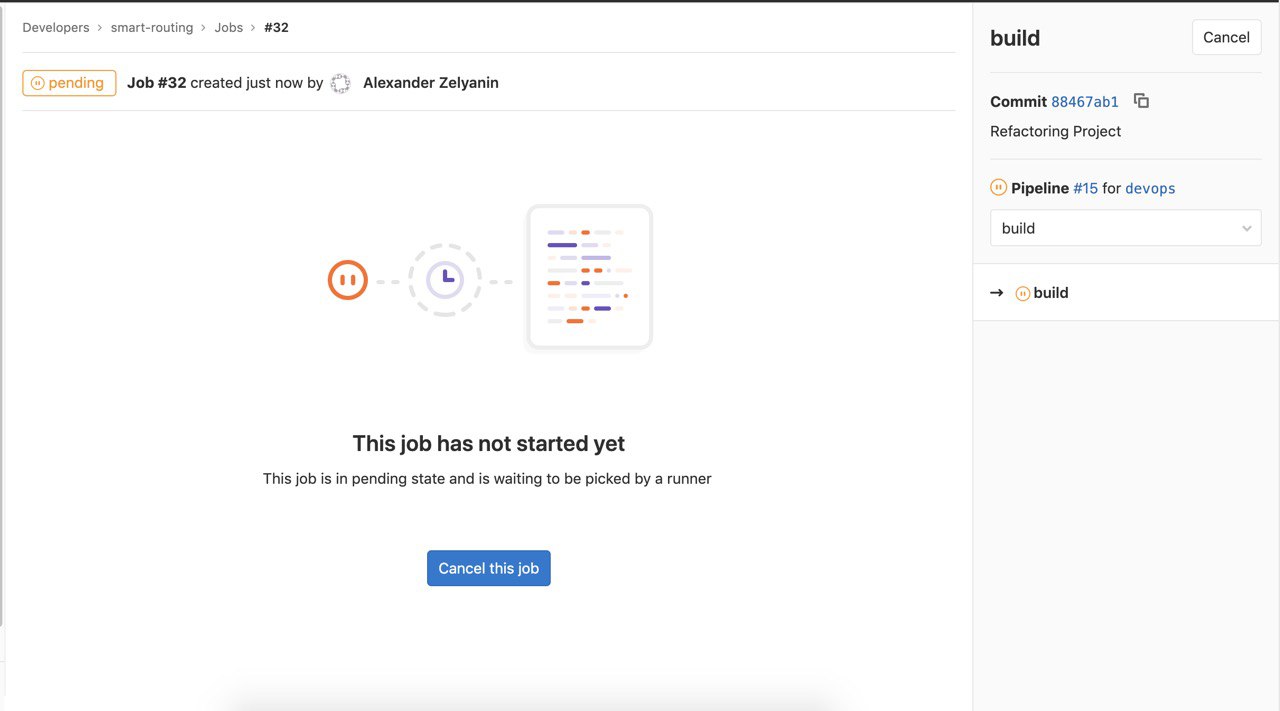Click the 'Job #32' title text
1280x711 pixels.
tap(157, 83)
